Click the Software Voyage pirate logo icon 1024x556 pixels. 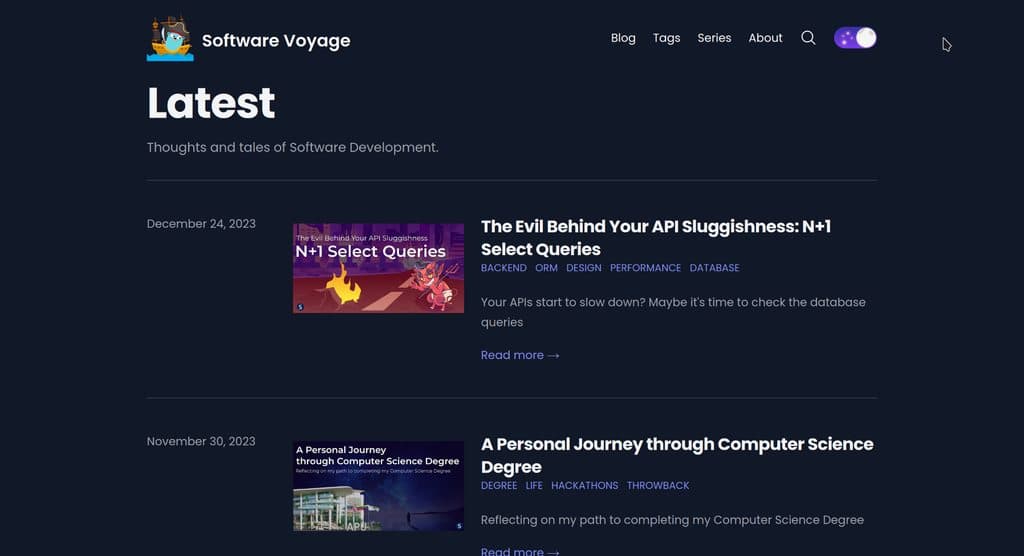[170, 39]
